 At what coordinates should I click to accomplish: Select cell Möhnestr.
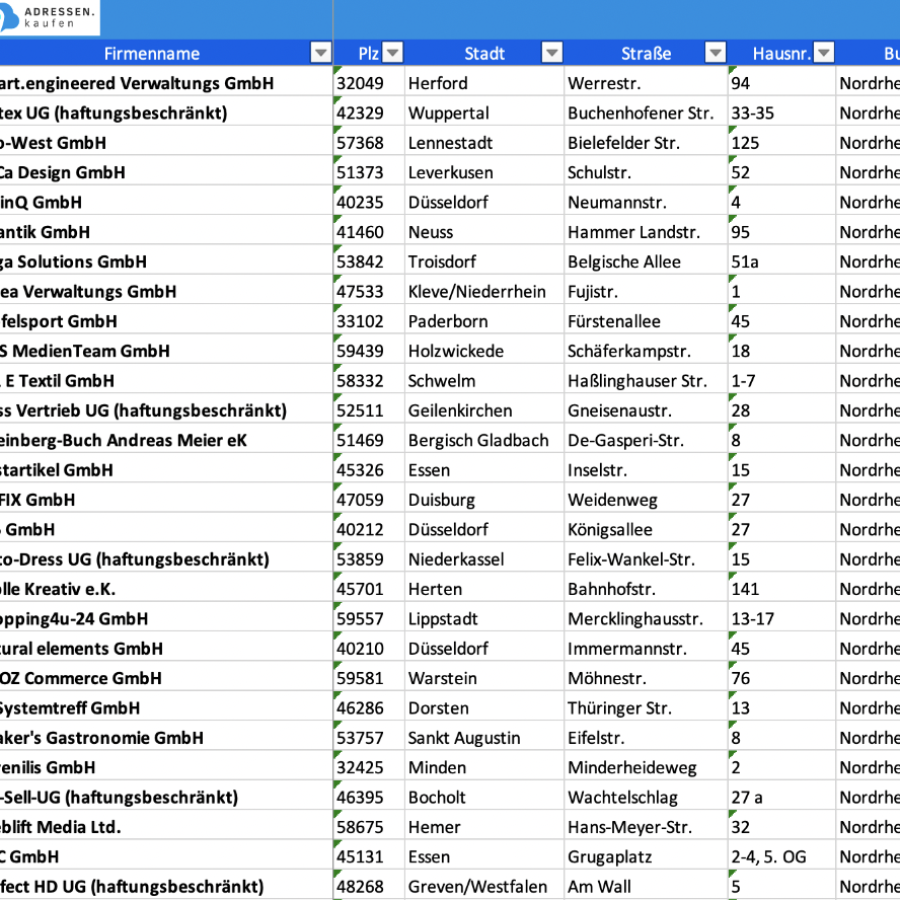646,680
